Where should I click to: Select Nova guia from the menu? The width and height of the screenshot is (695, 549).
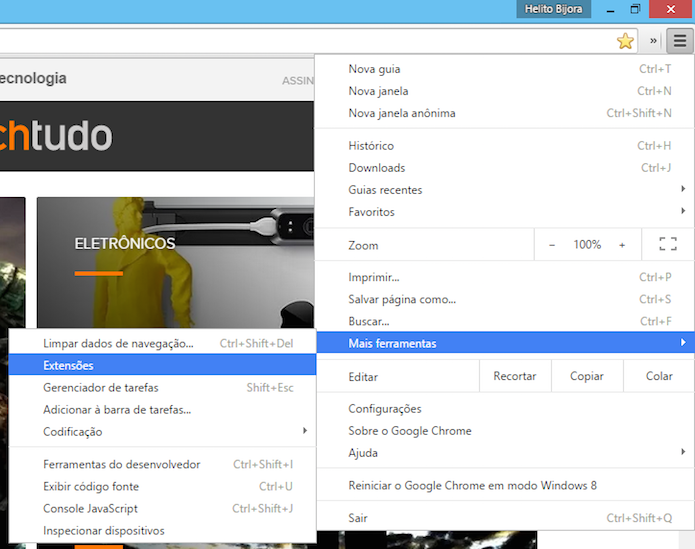[x=504, y=69]
